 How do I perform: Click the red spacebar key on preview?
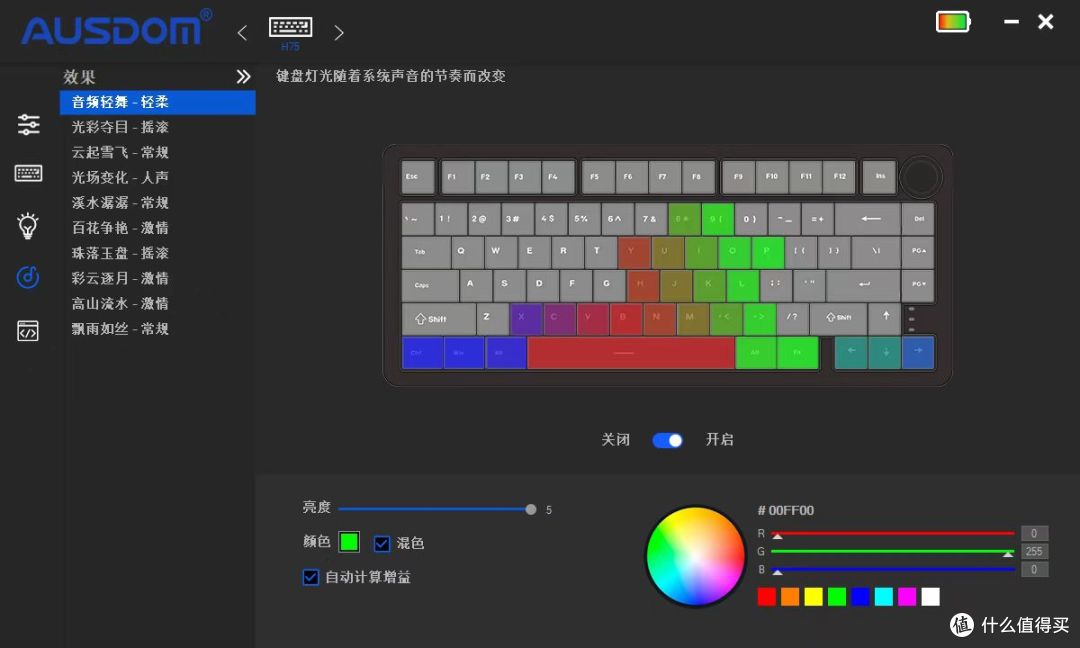tap(631, 353)
